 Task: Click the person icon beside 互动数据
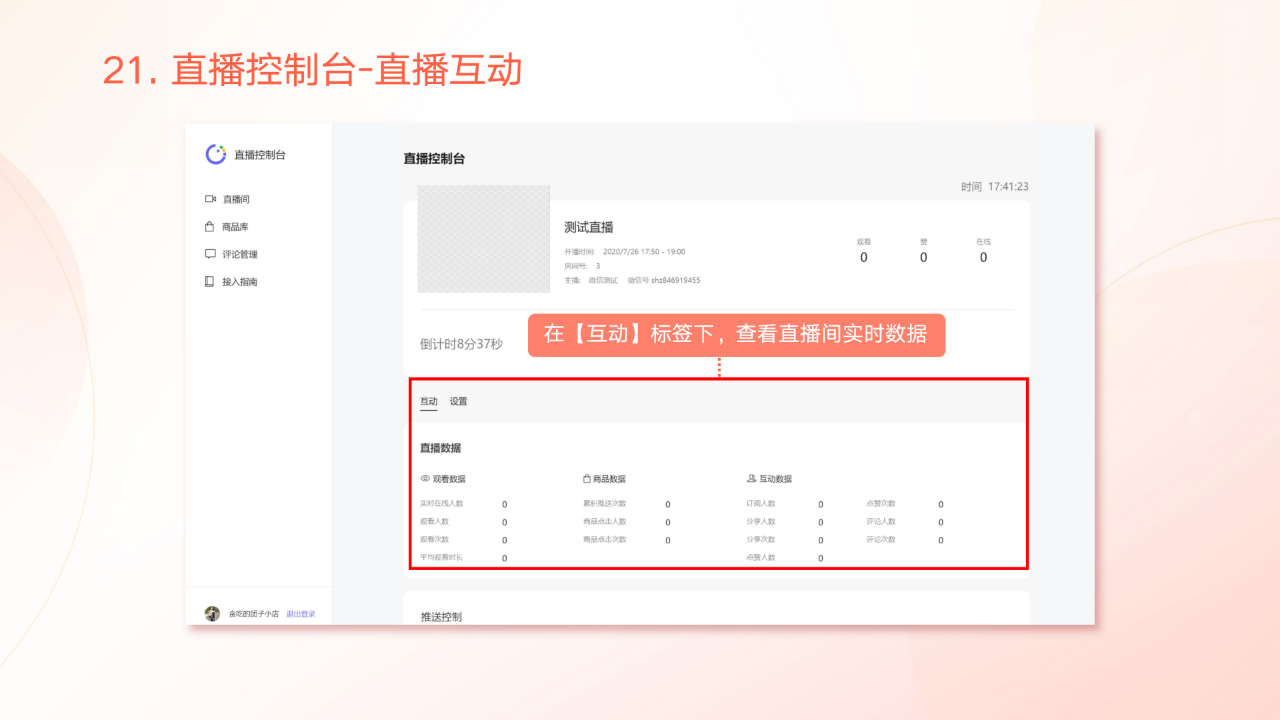click(x=751, y=479)
